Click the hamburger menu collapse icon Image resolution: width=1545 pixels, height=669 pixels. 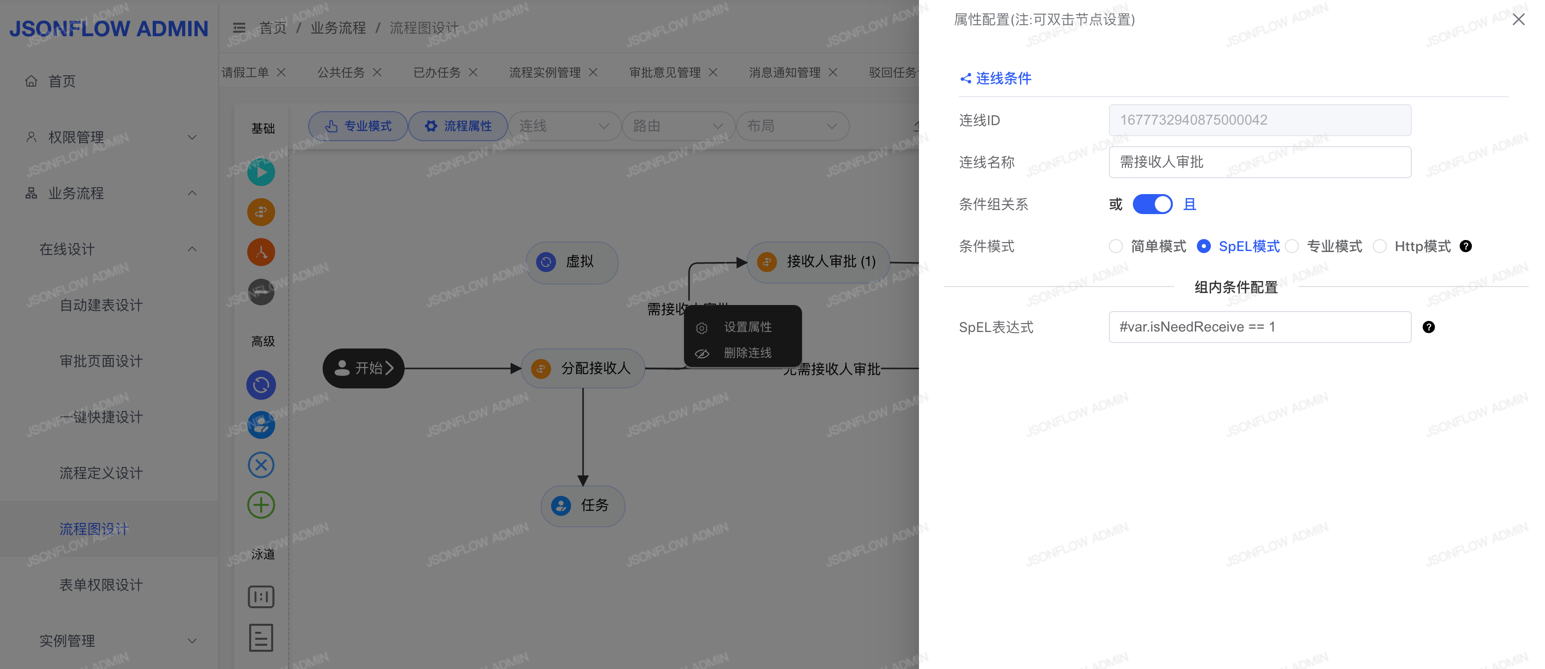(239, 28)
